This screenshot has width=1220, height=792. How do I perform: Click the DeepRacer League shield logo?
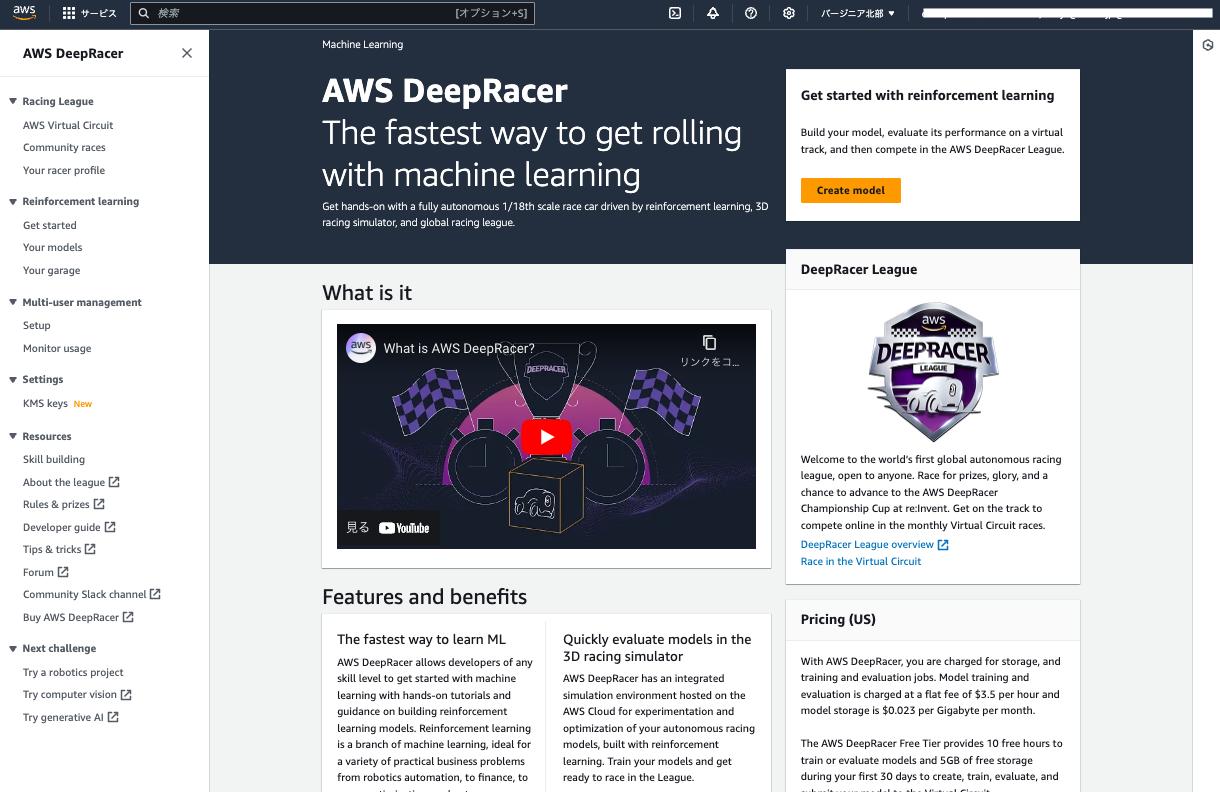(932, 372)
